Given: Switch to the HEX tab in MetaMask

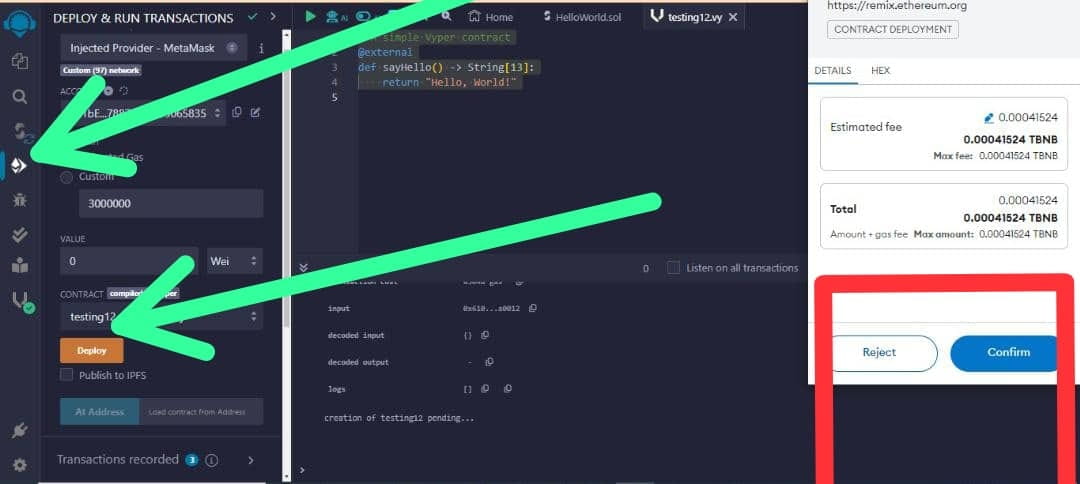Looking at the screenshot, I should click(880, 71).
